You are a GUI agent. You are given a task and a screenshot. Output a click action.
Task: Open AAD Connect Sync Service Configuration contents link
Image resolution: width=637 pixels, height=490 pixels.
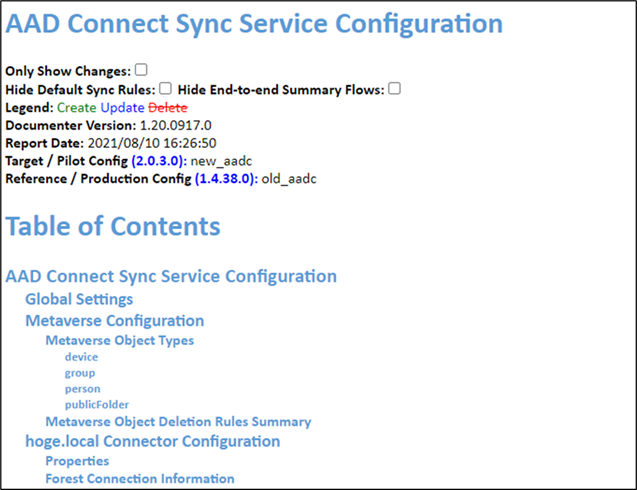pos(171,276)
